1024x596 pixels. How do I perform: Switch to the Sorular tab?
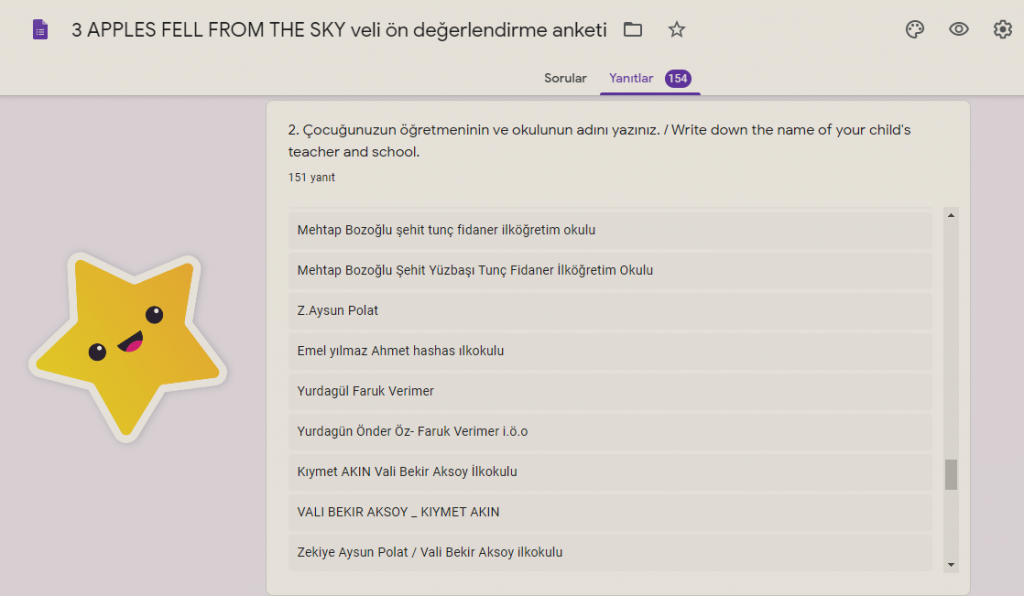[565, 78]
